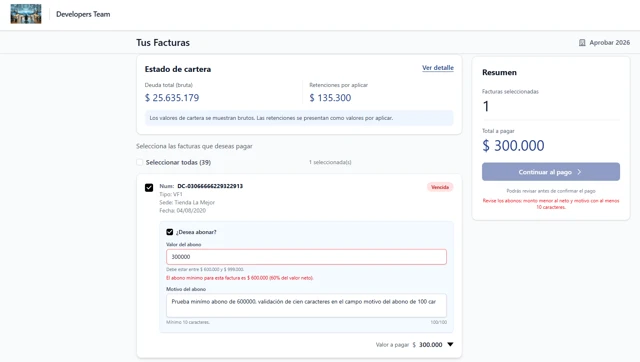Click the Sede: Tienda La Mejor line
This screenshot has height=362, width=640.
pyautogui.click(x=187, y=202)
